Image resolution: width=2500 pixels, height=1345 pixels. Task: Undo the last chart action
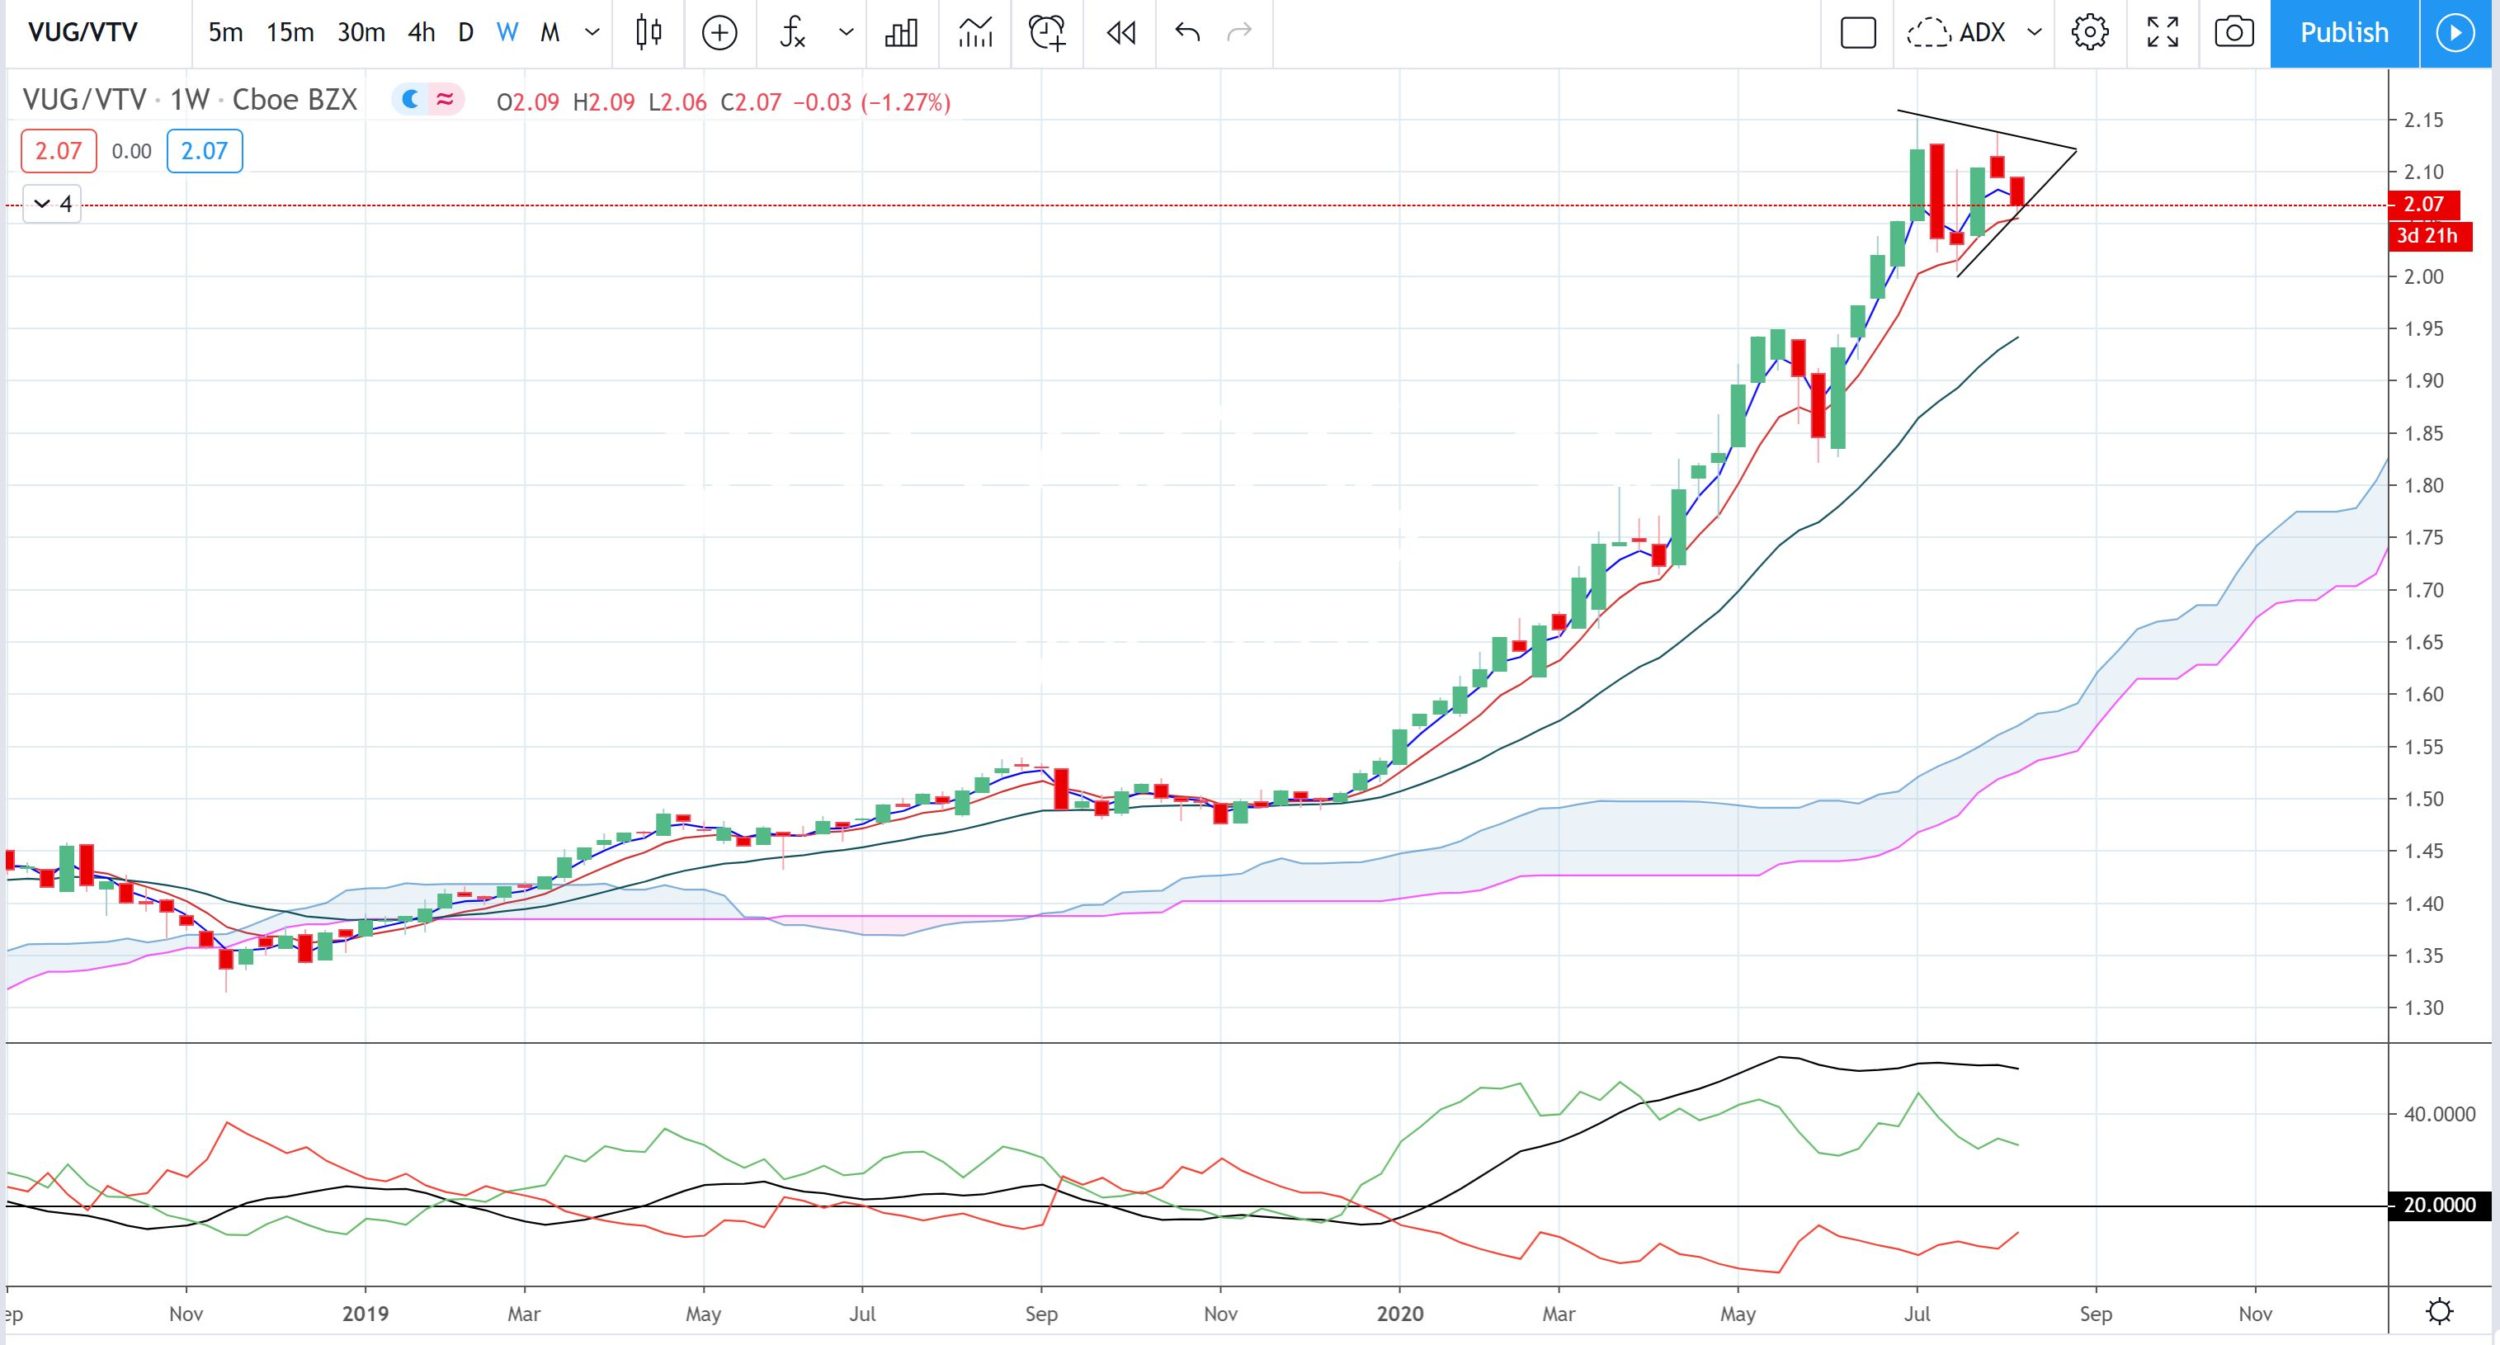1187,33
